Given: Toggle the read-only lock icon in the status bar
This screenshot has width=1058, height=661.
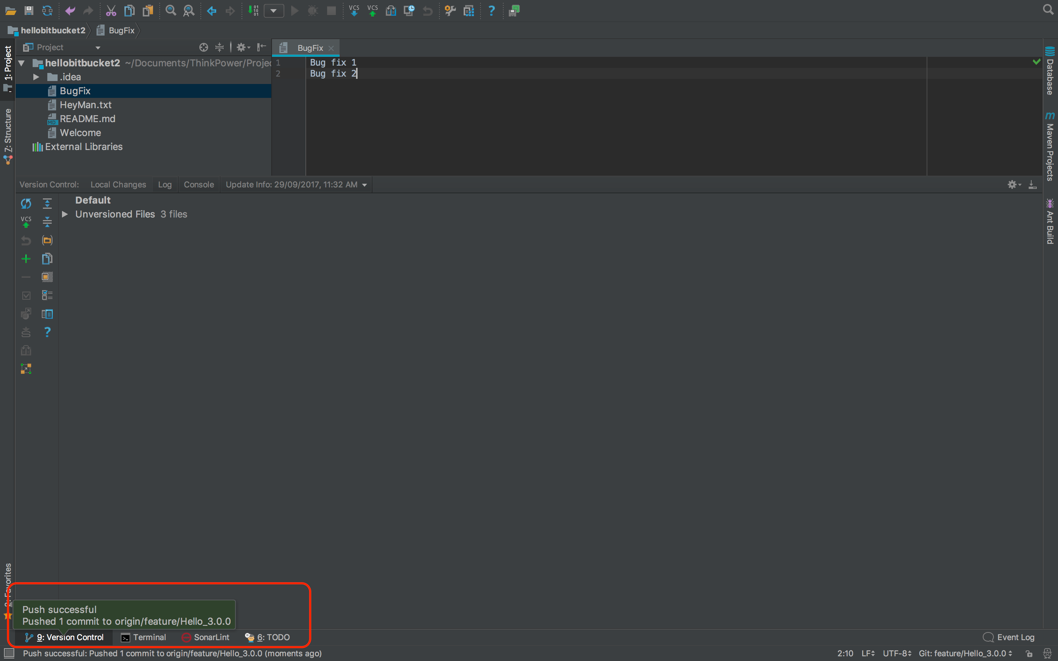Looking at the screenshot, I should pos(1029,654).
